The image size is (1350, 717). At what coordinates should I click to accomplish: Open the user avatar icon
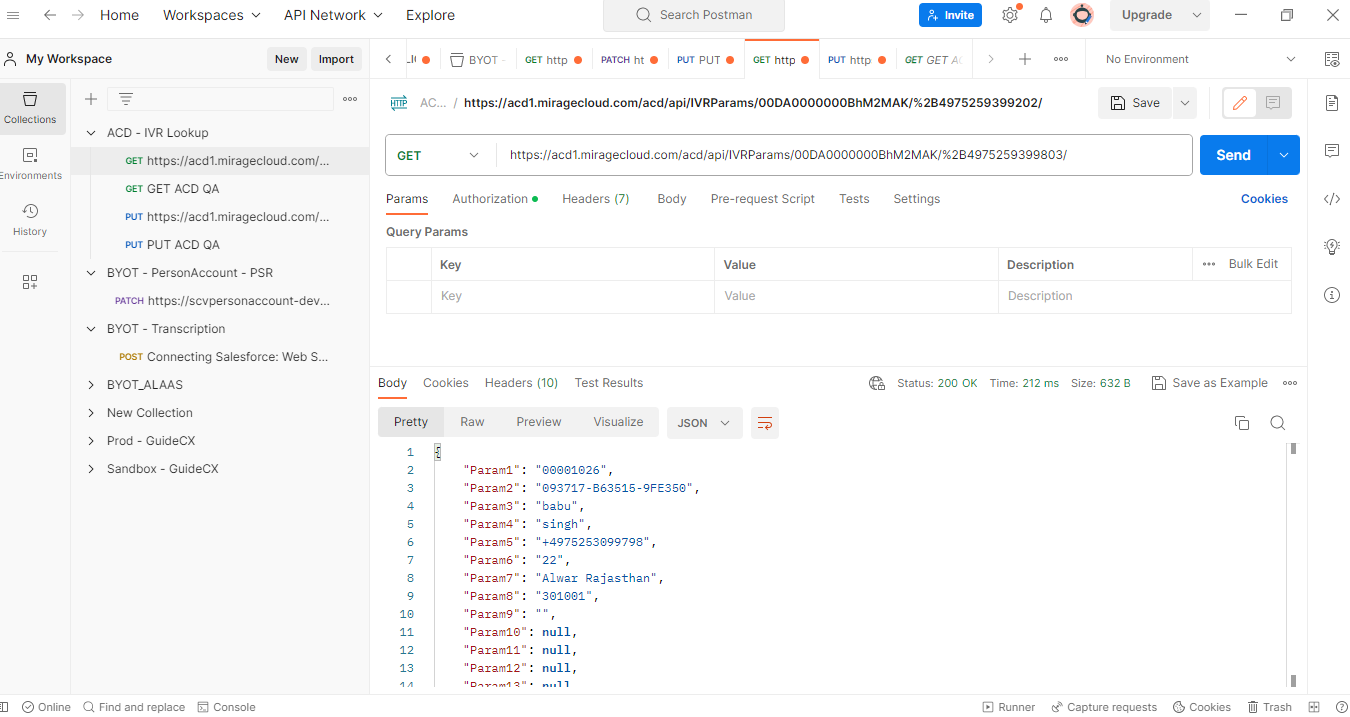click(x=1082, y=15)
